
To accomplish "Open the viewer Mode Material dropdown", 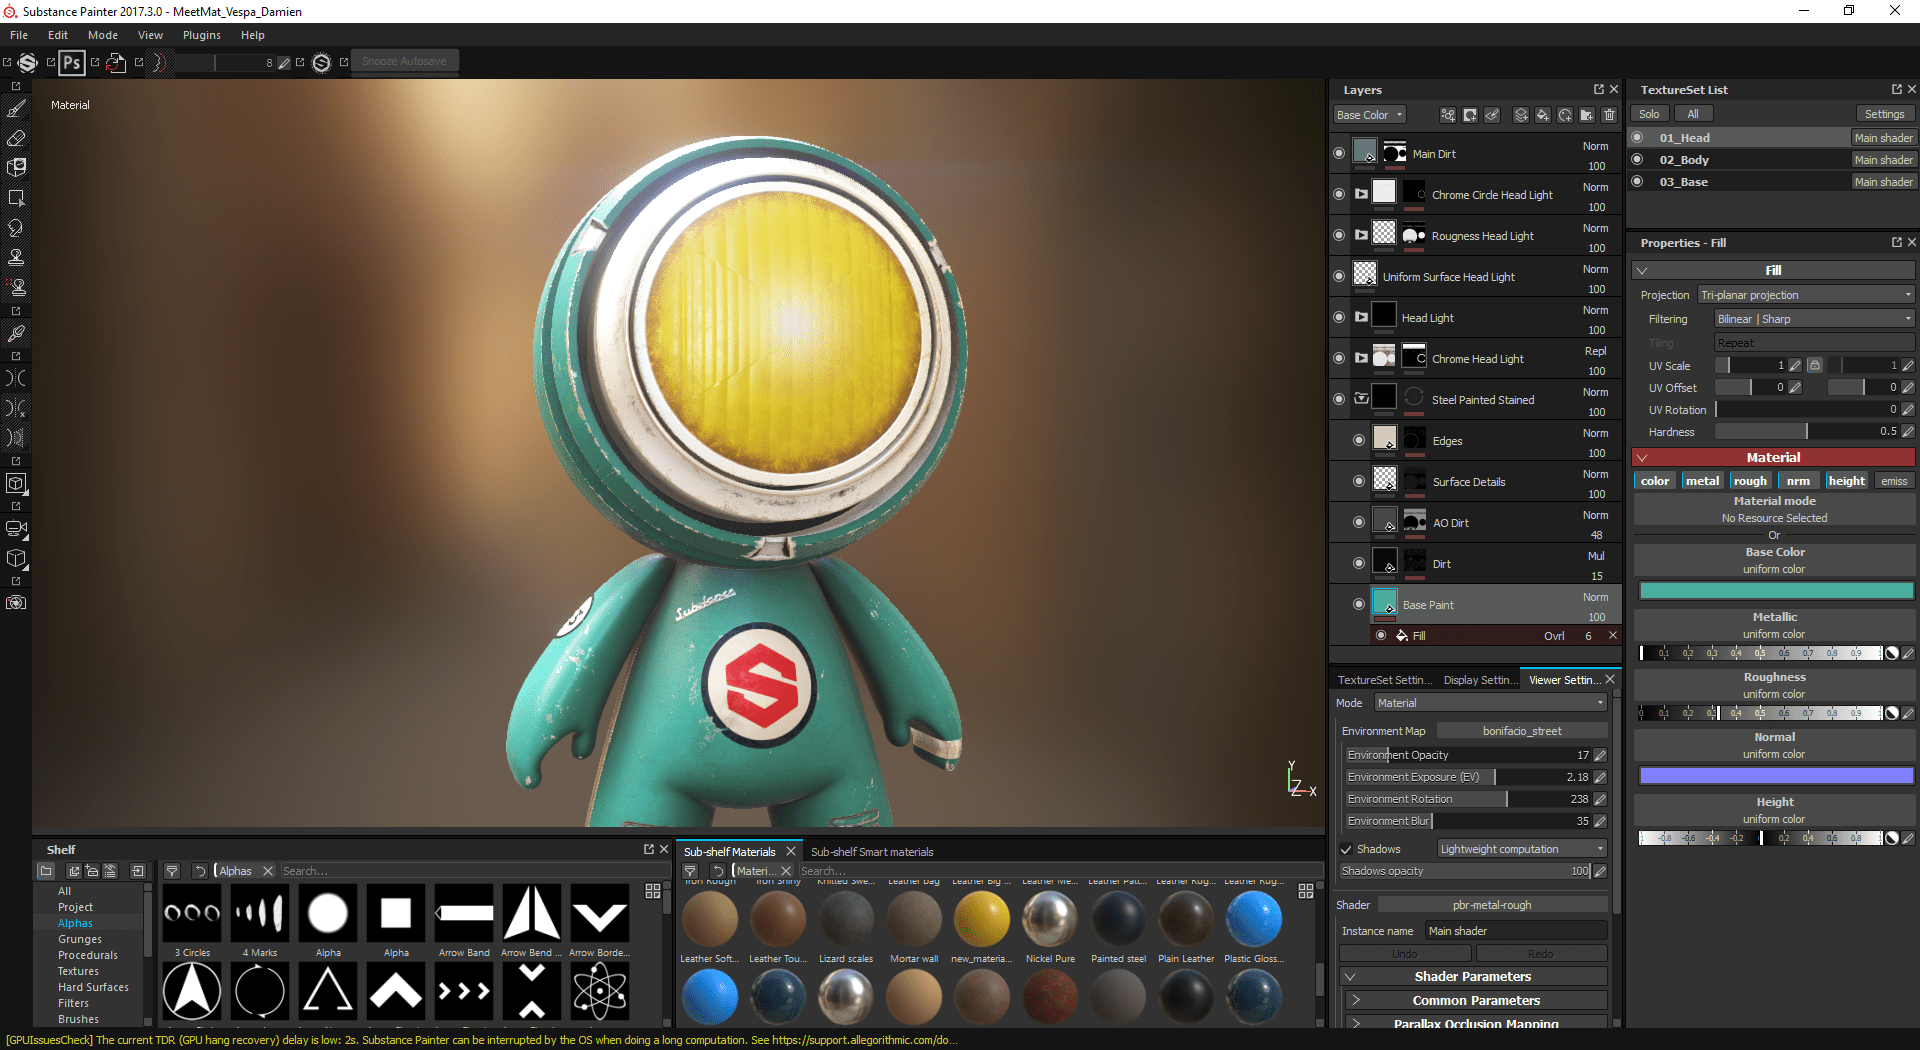I will point(1490,703).
